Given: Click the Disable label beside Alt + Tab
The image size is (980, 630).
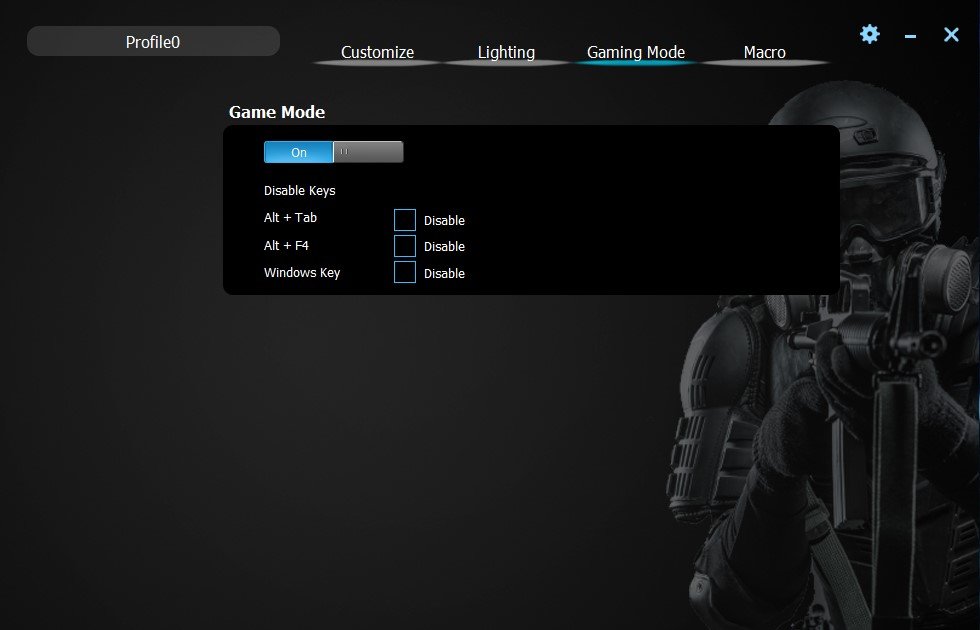Looking at the screenshot, I should 444,221.
